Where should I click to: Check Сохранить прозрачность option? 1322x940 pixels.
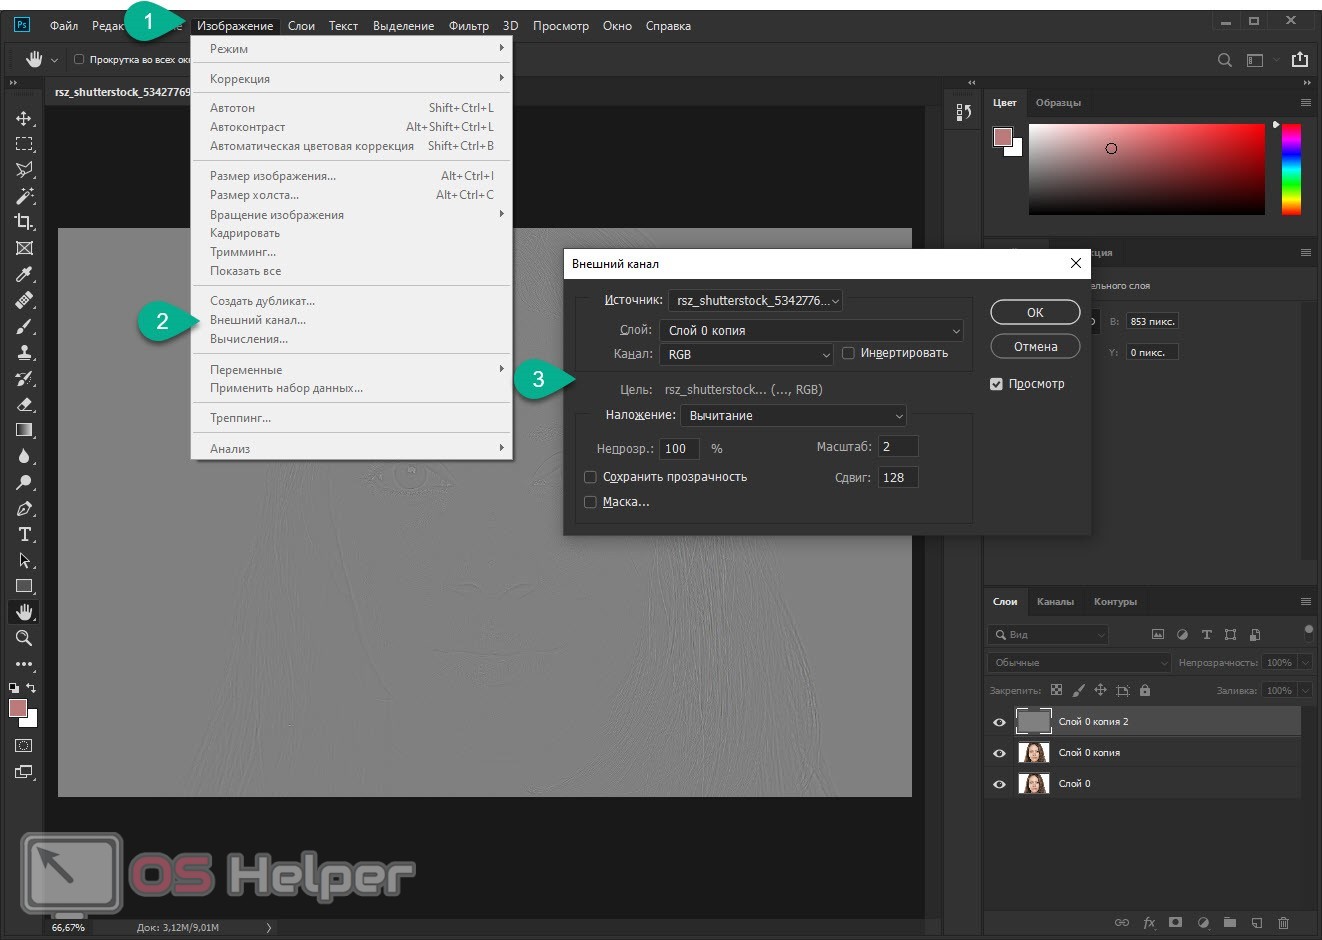pyautogui.click(x=590, y=477)
